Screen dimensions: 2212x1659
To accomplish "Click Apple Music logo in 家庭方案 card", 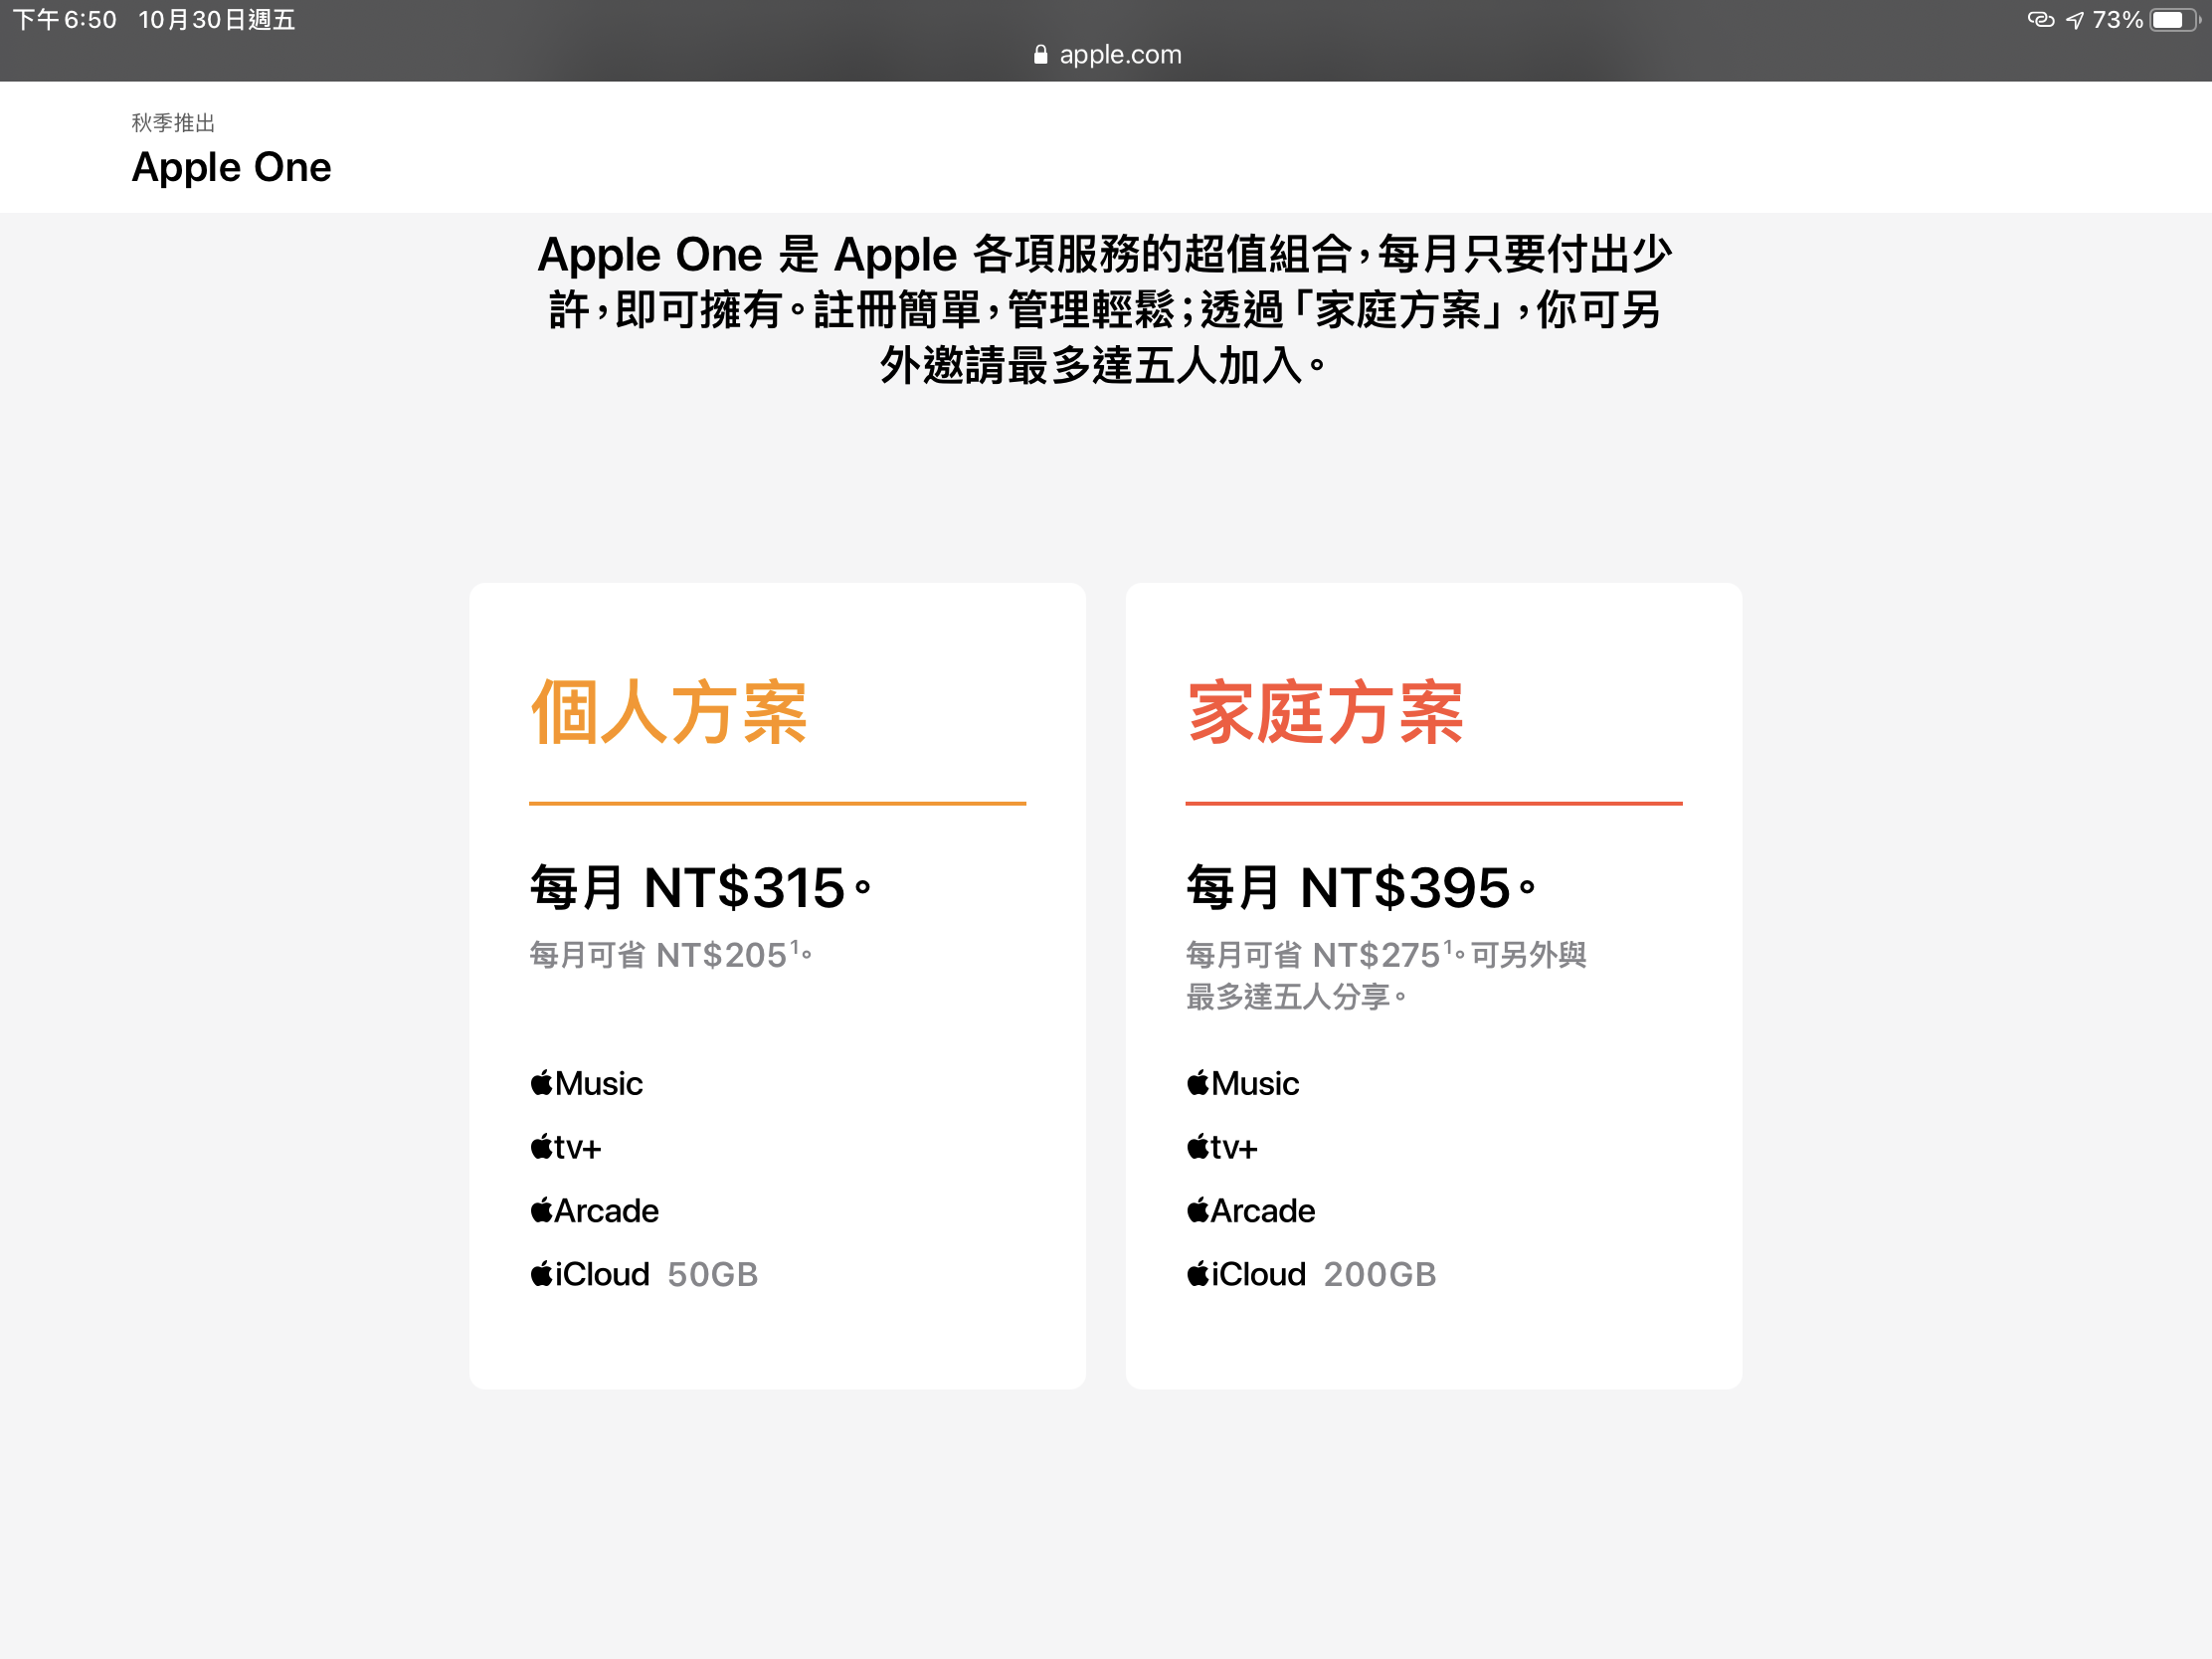I will click(x=1243, y=1083).
